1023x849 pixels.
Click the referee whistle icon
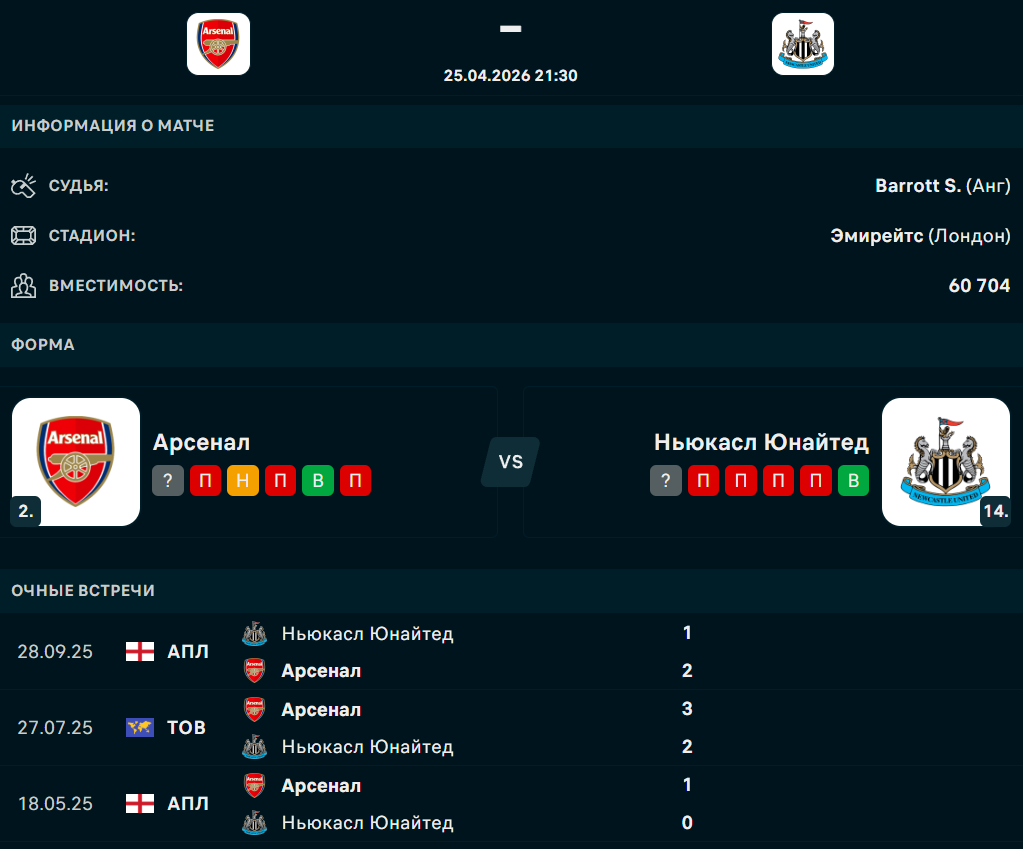coord(23,186)
